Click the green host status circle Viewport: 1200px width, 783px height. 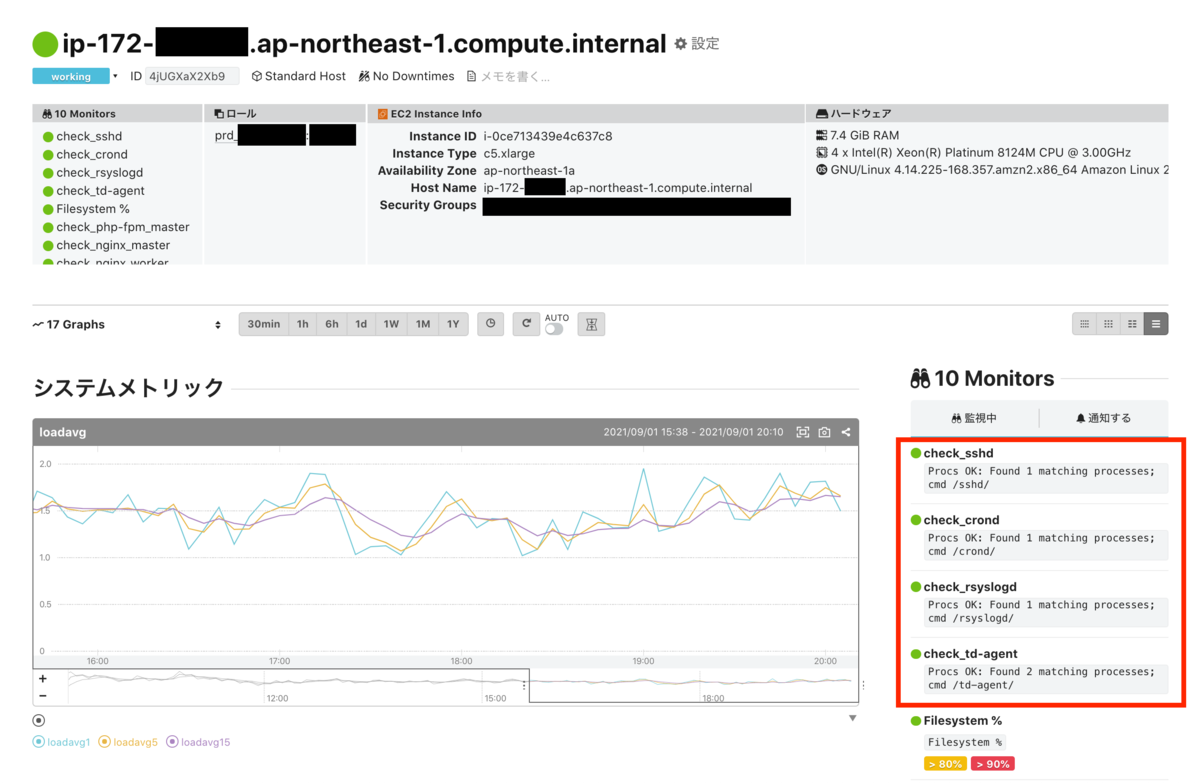click(45, 44)
